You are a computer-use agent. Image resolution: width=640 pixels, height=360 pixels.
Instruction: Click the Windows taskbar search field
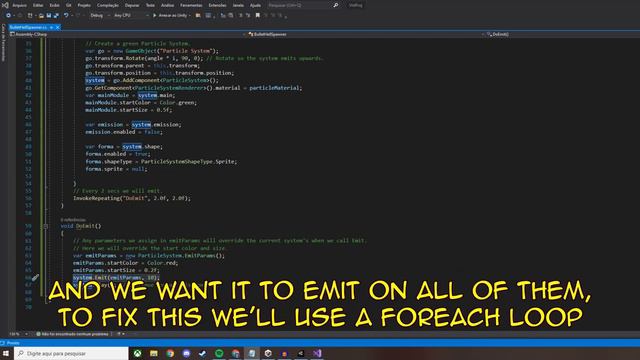click(x=71, y=353)
